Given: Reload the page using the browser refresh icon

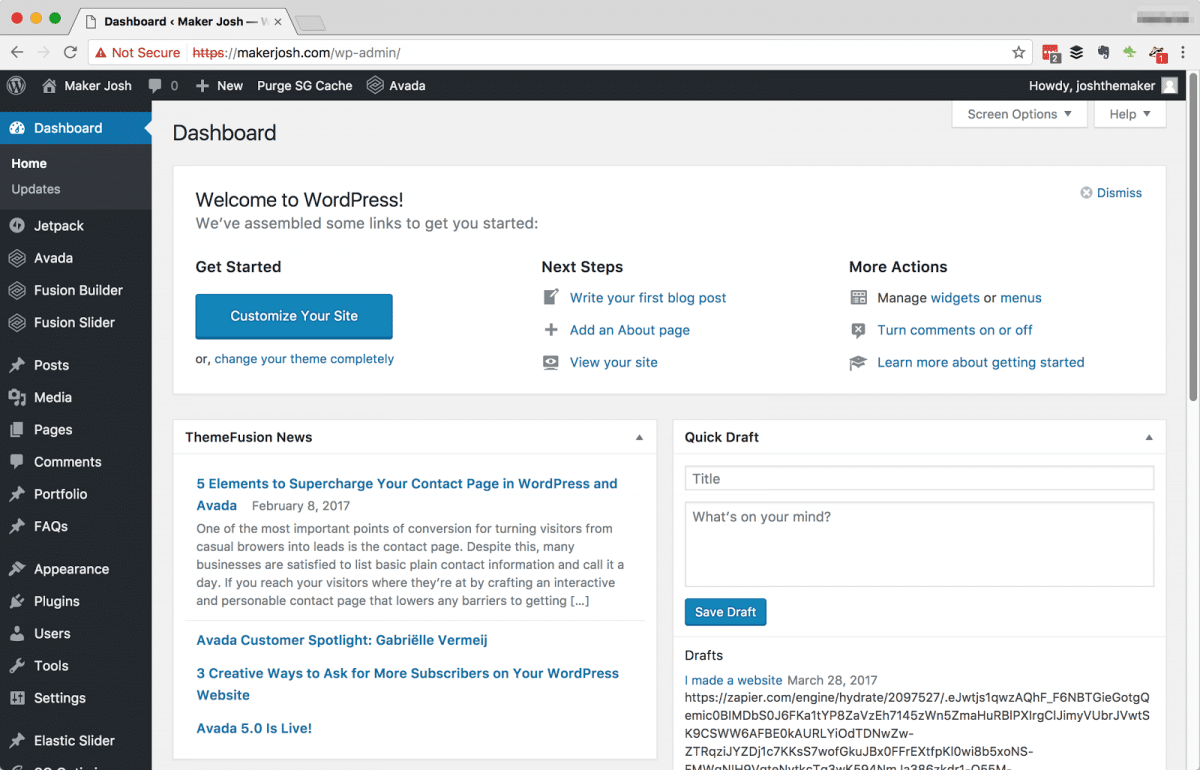Looking at the screenshot, I should click(x=70, y=52).
